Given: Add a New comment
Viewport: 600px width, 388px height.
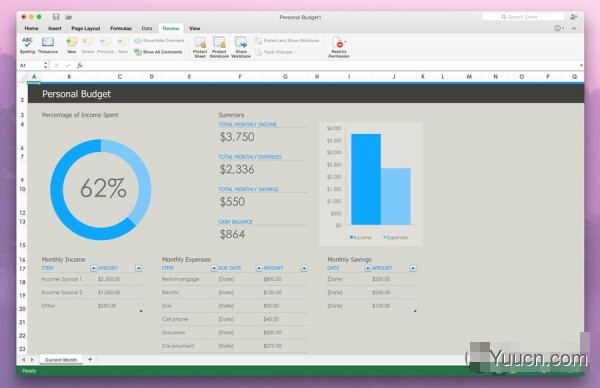Looking at the screenshot, I should tap(72, 45).
